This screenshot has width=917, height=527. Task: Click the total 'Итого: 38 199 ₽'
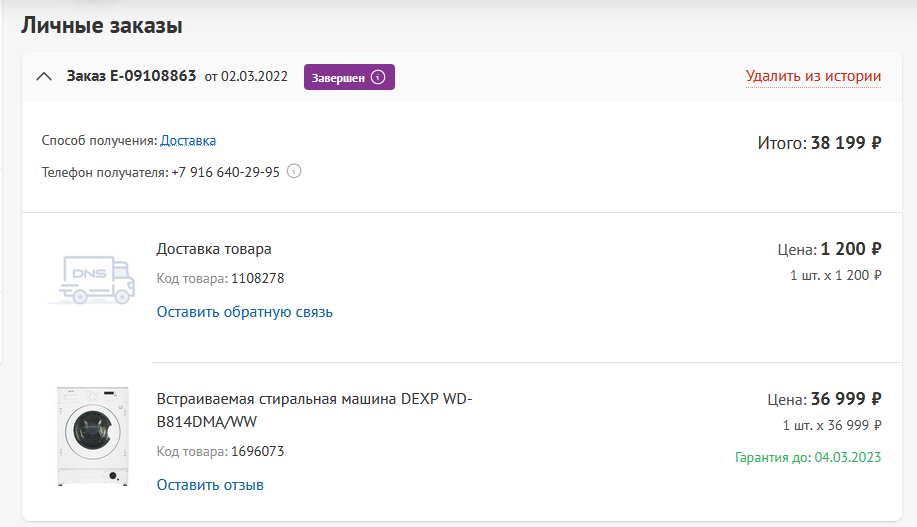[x=819, y=143]
